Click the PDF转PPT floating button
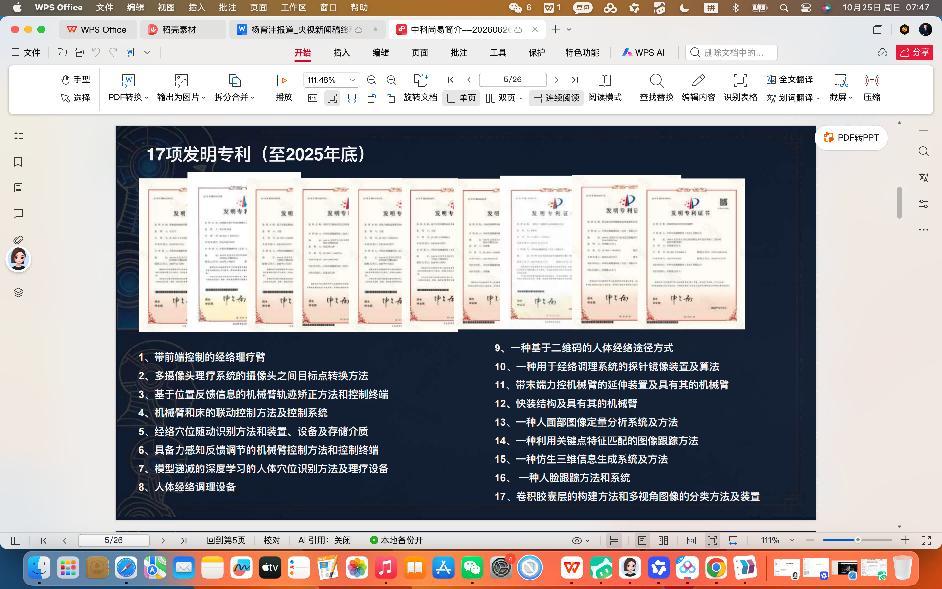The width and height of the screenshot is (942, 589). coord(851,138)
